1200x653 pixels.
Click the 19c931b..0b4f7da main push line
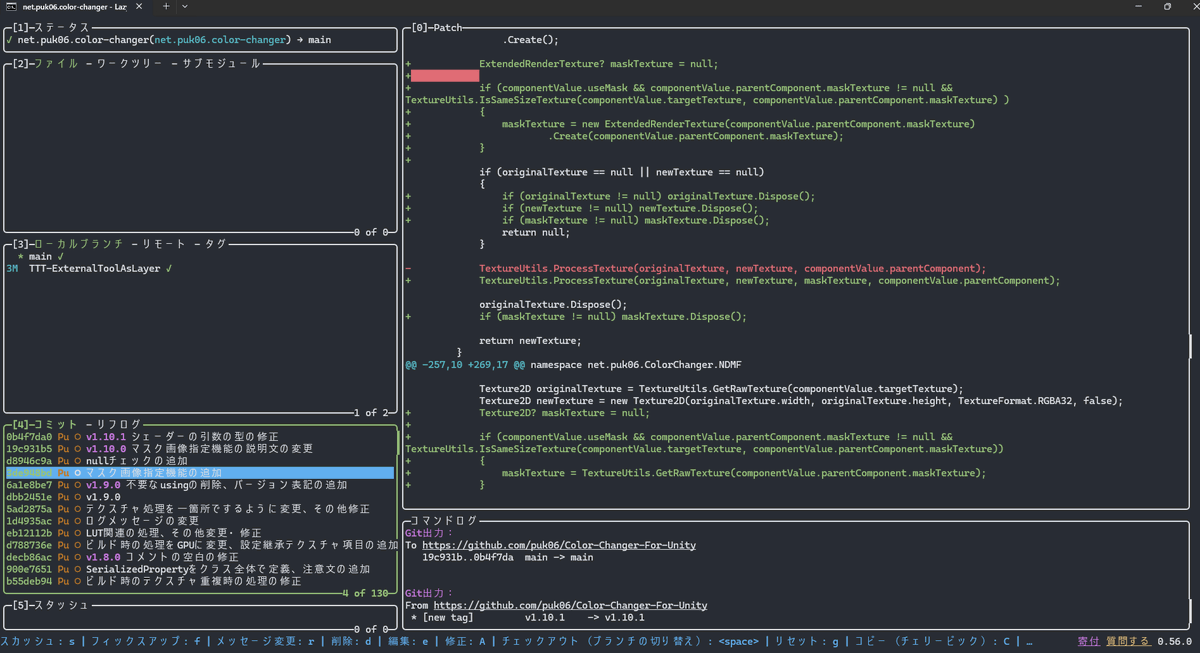(x=508, y=557)
